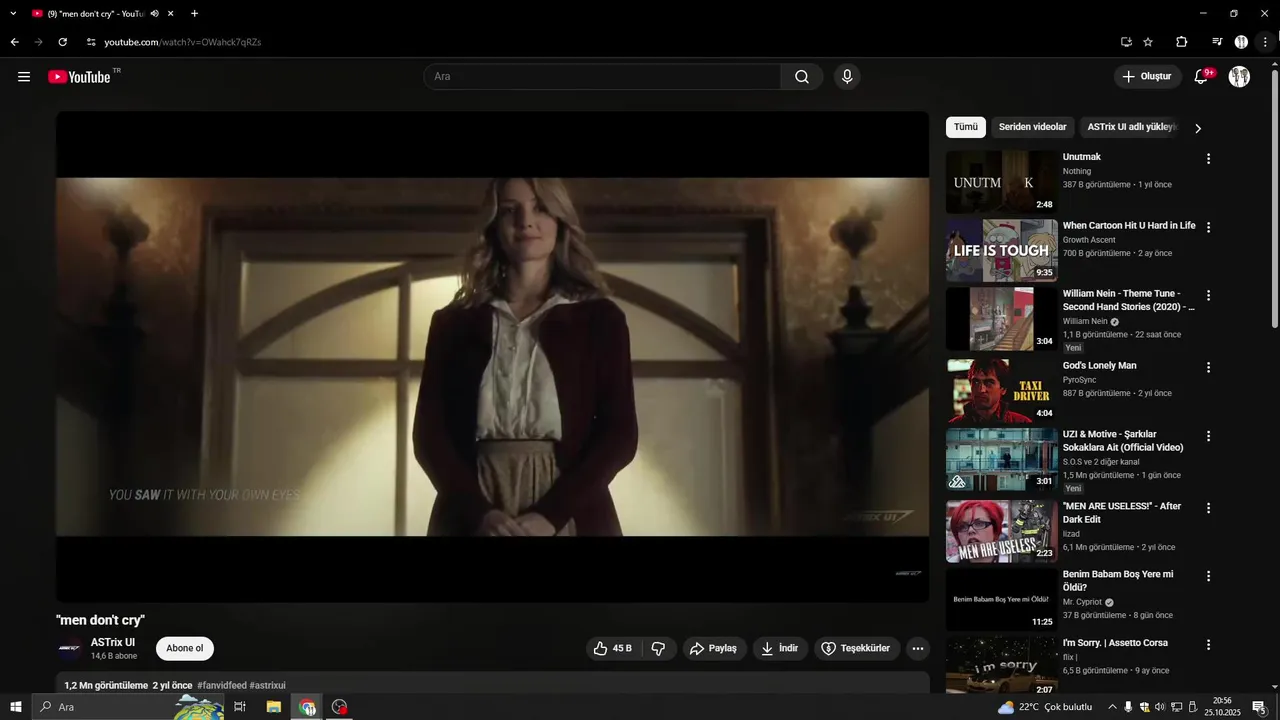1280x720 pixels.
Task: Open Chrome extensions puzzle icon
Action: 1181,42
